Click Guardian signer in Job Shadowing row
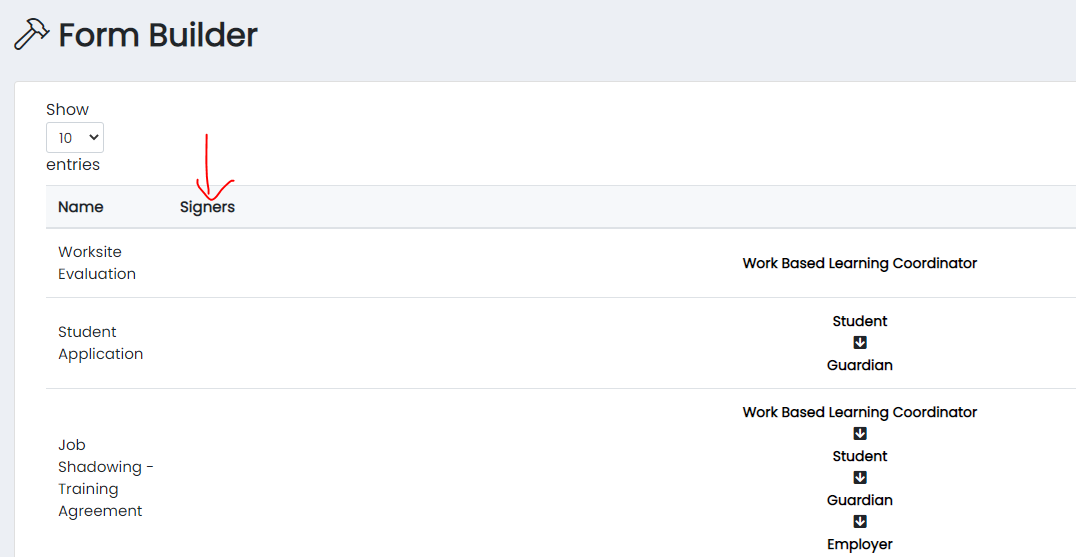 point(860,500)
